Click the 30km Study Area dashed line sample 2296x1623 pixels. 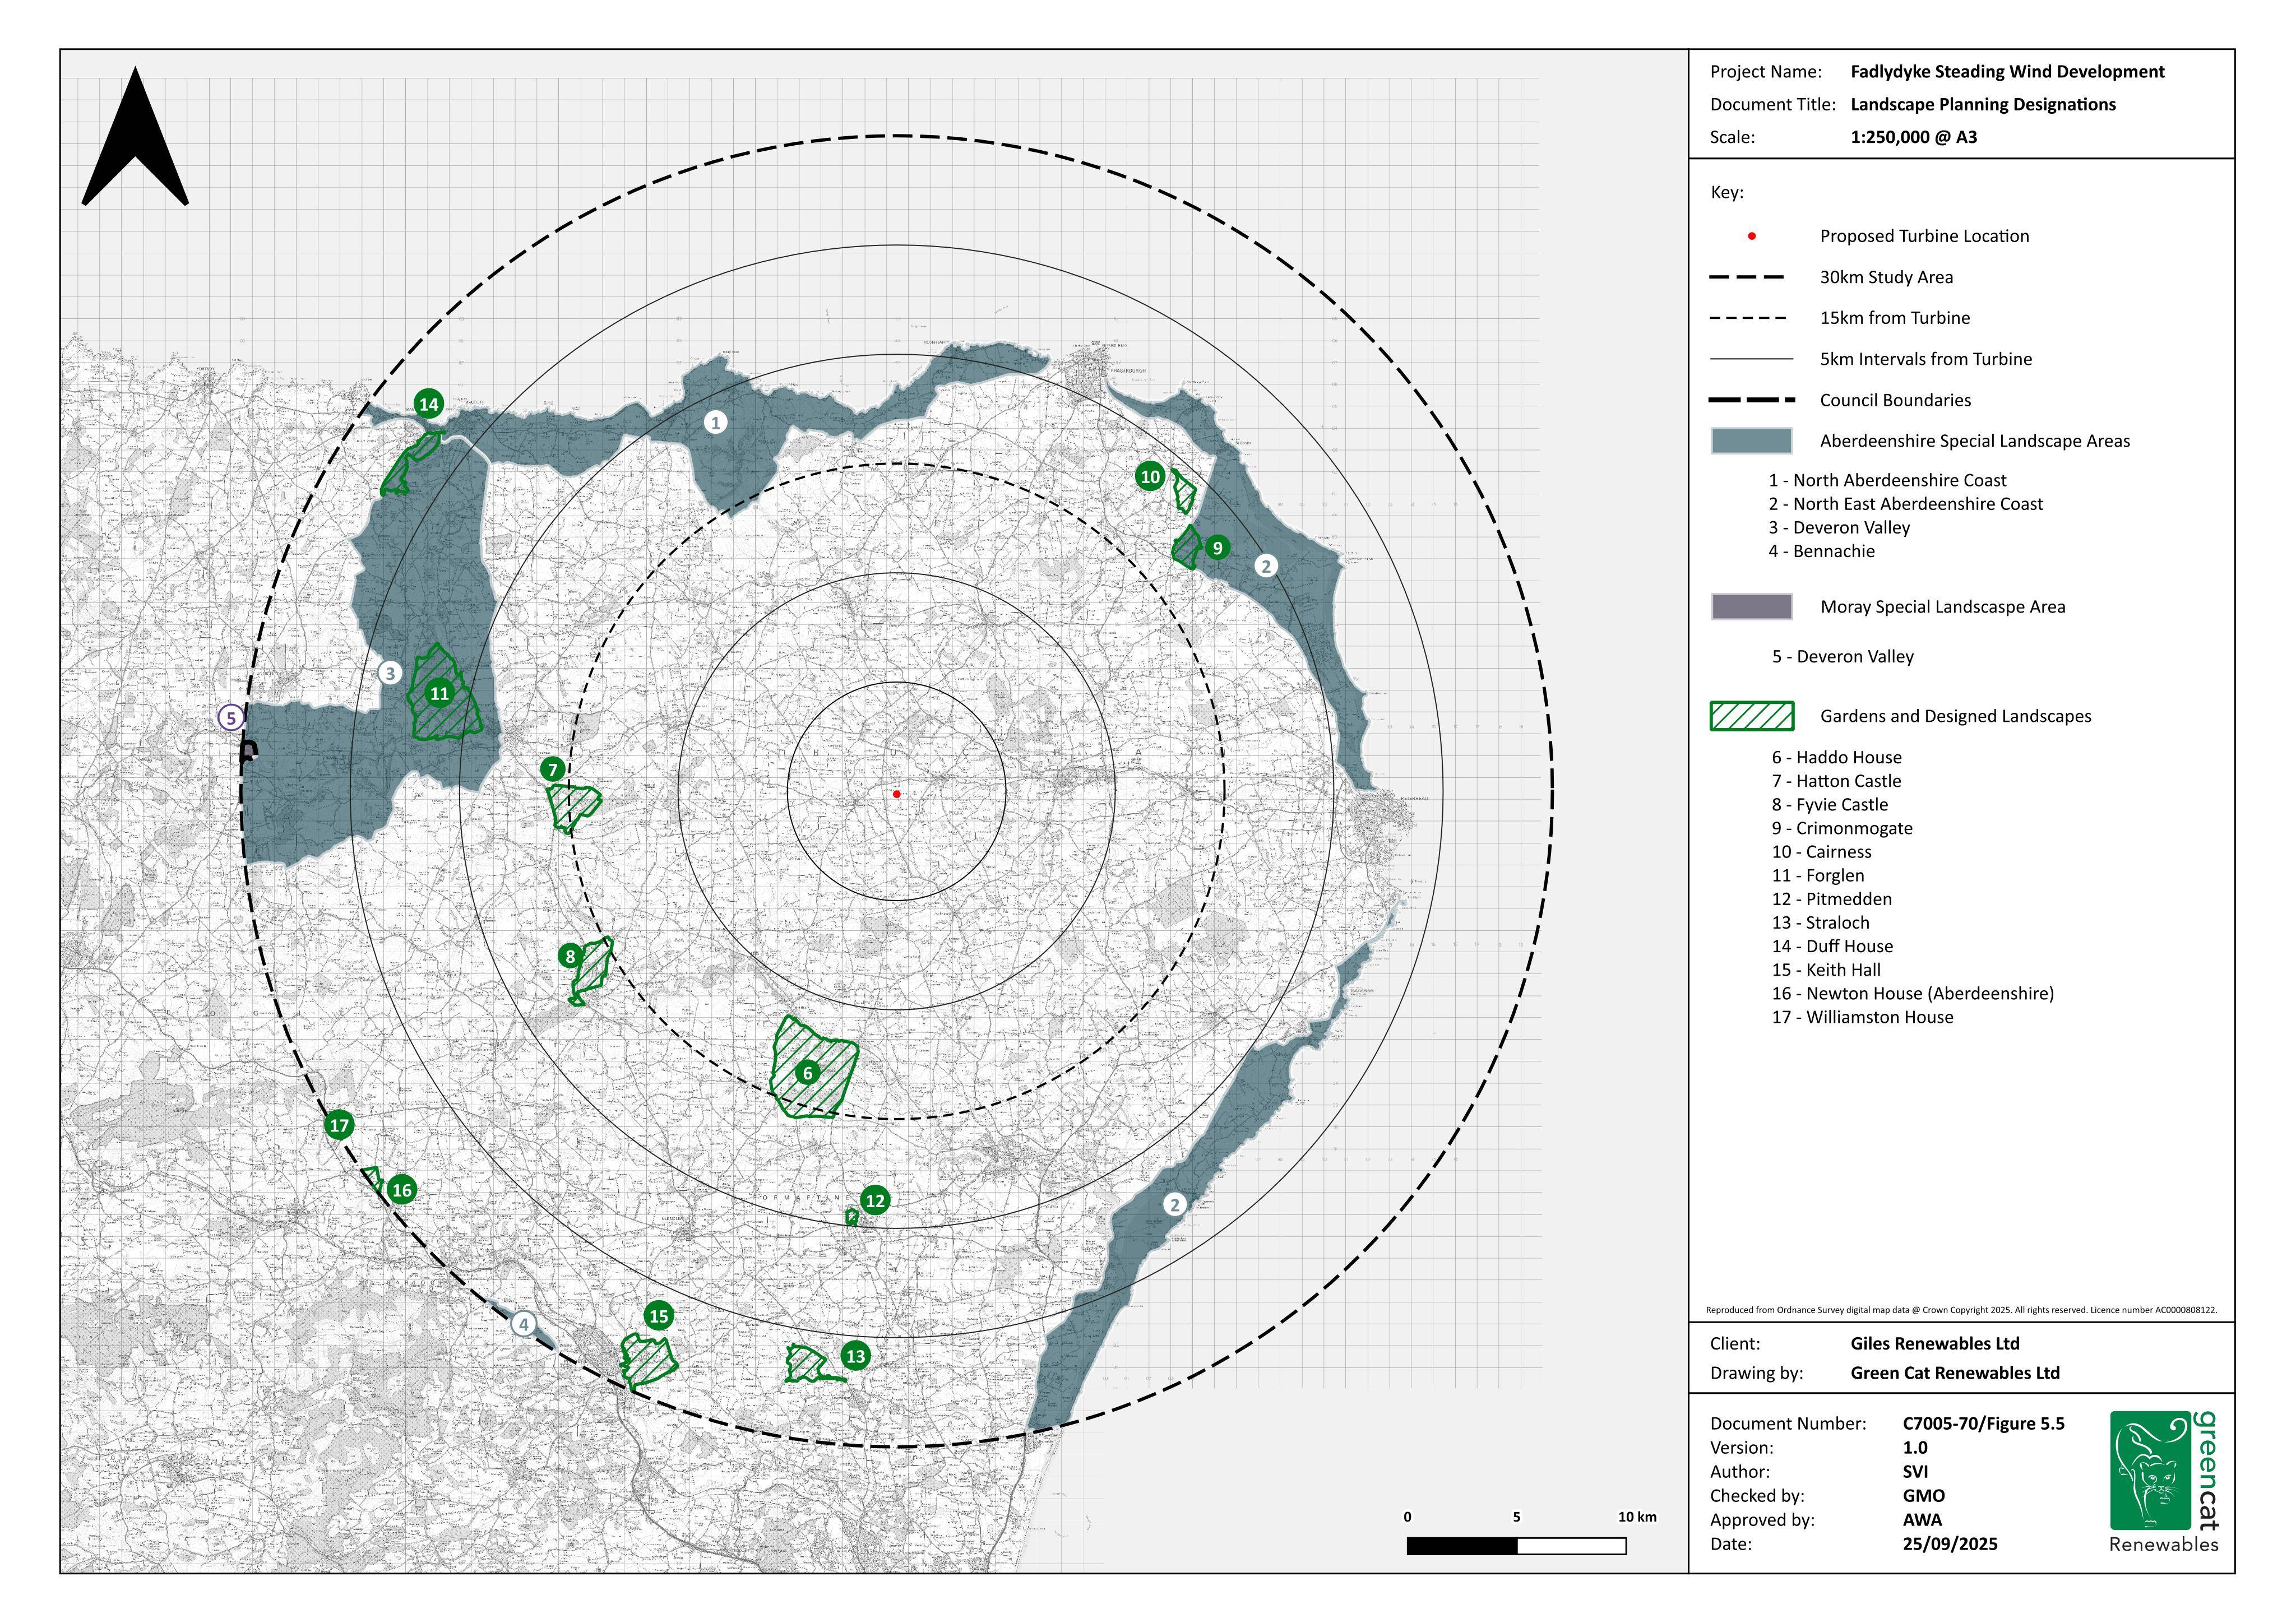[x=1747, y=277]
